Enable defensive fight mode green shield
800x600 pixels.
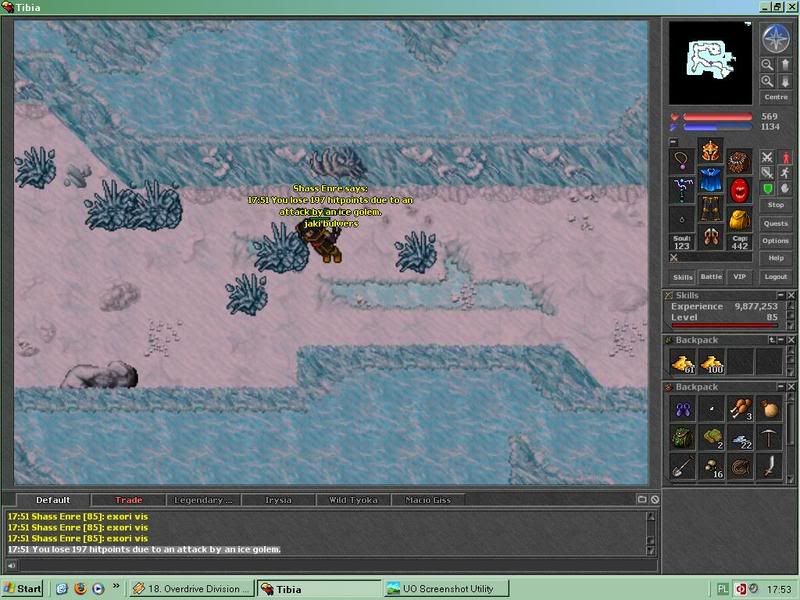click(x=767, y=189)
